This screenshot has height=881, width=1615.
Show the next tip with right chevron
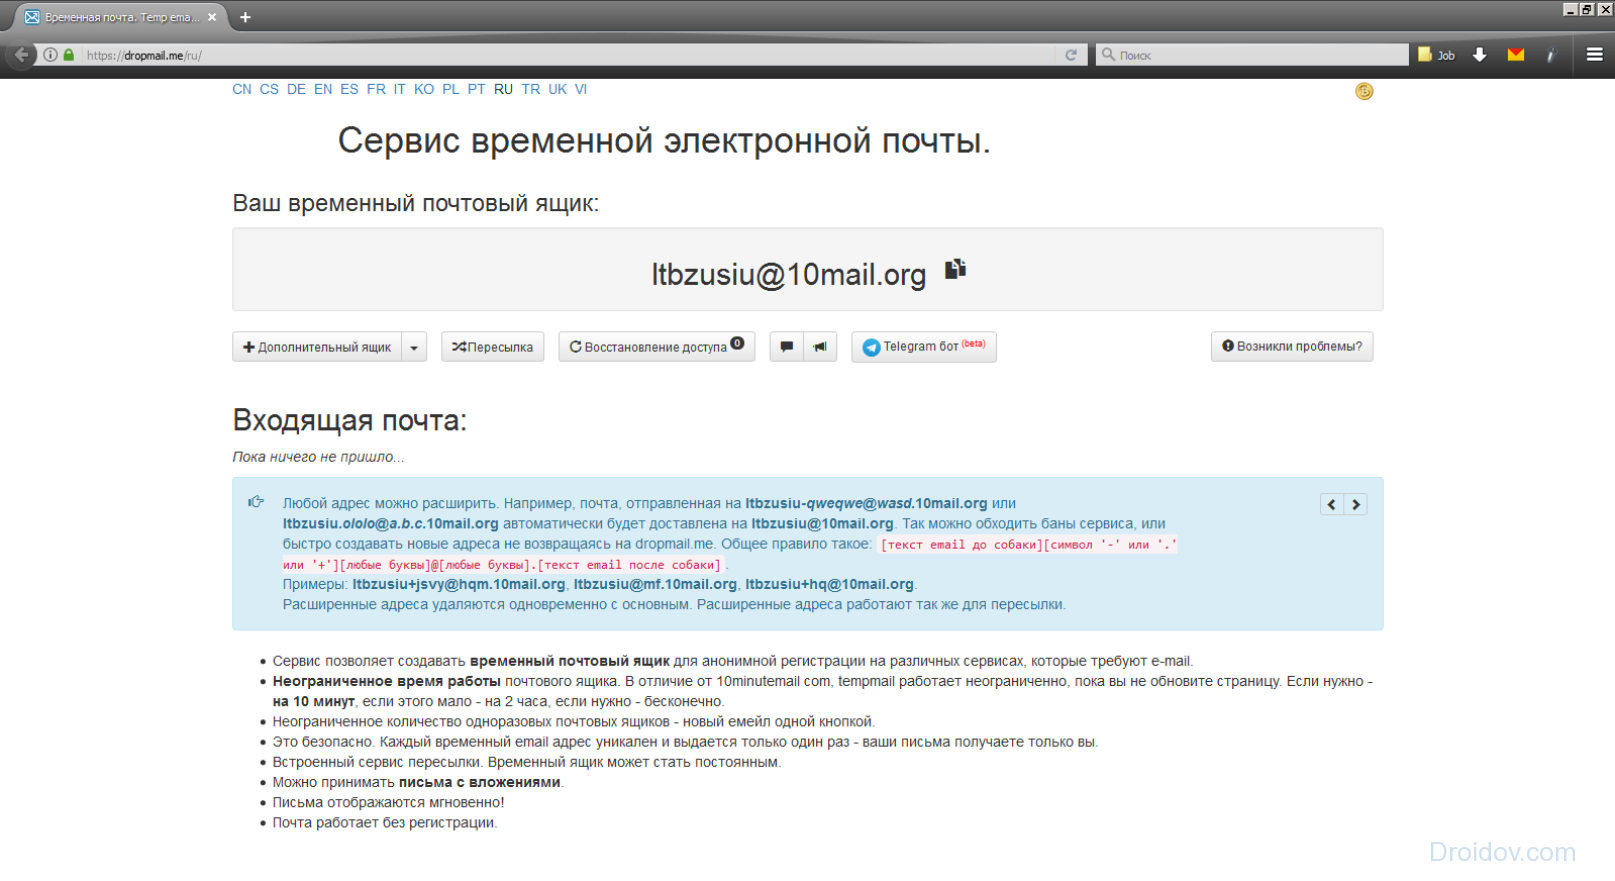(1356, 505)
